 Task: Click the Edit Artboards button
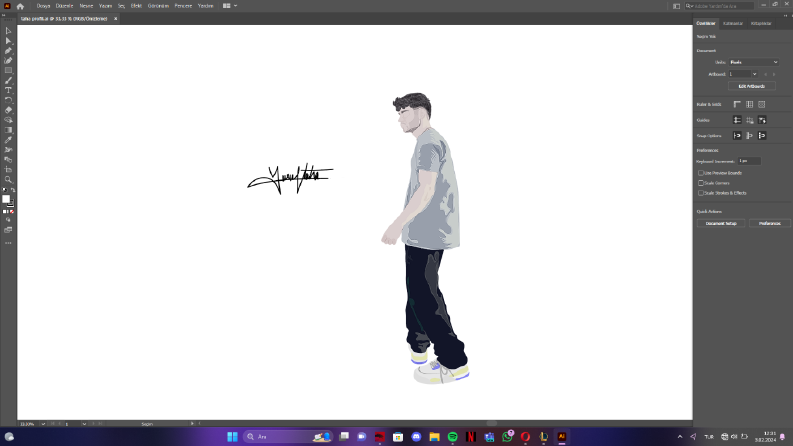tap(752, 86)
